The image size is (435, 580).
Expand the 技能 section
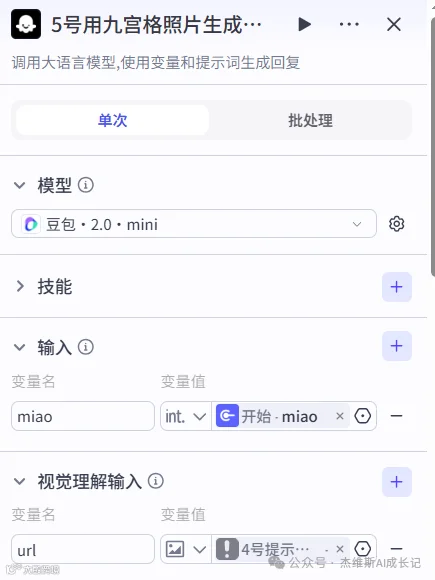pyautogui.click(x=20, y=286)
